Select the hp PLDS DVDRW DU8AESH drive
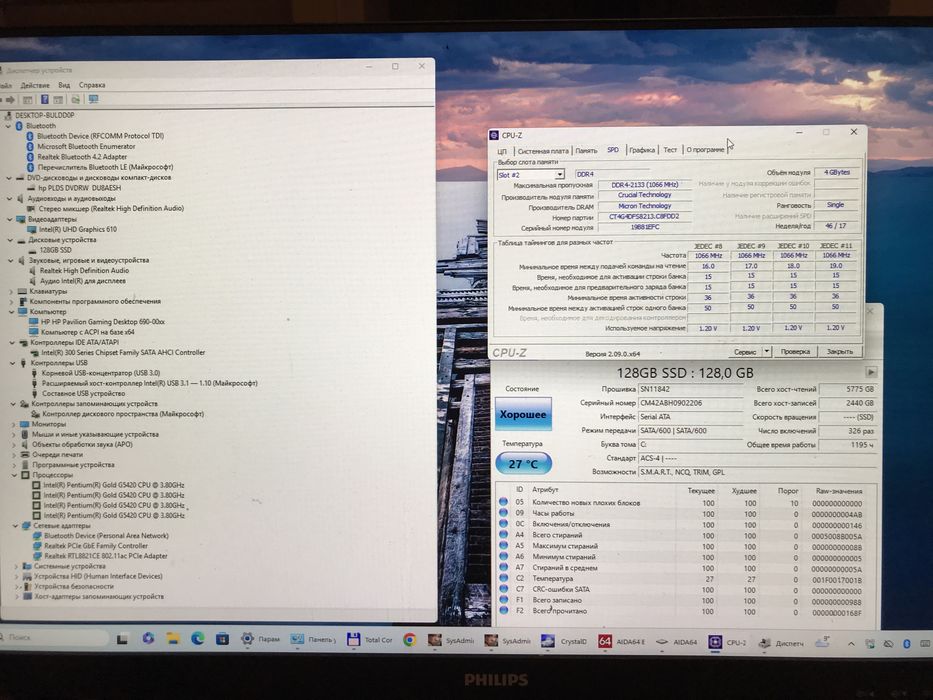The image size is (933, 700). (79, 188)
